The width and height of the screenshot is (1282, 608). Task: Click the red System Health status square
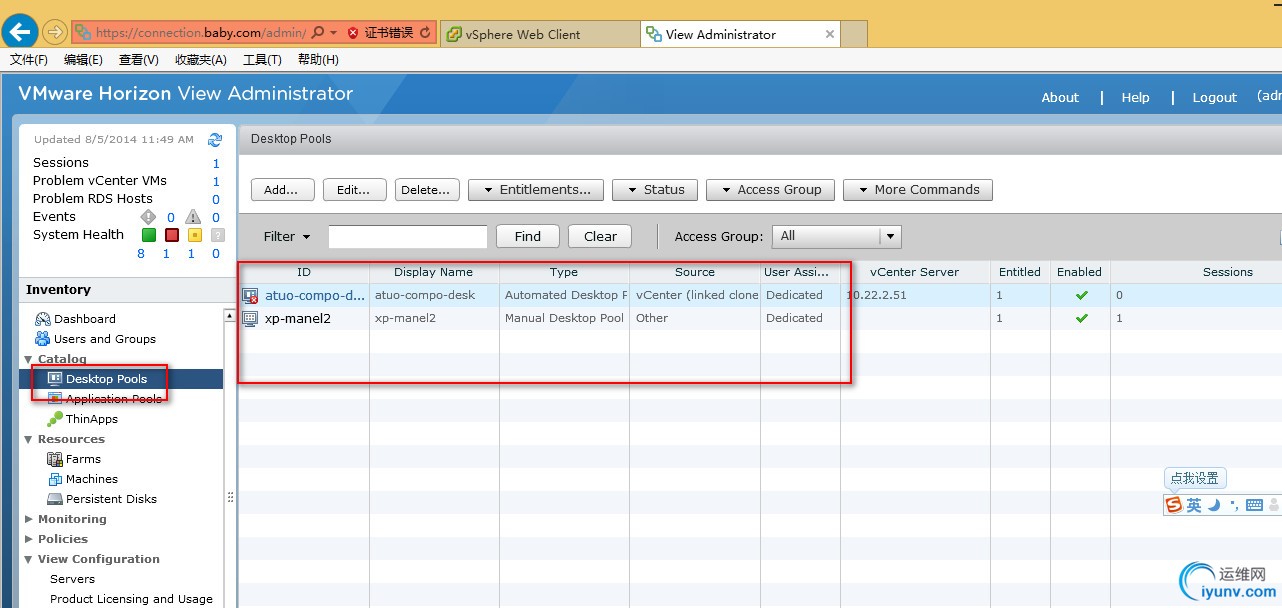pos(171,235)
